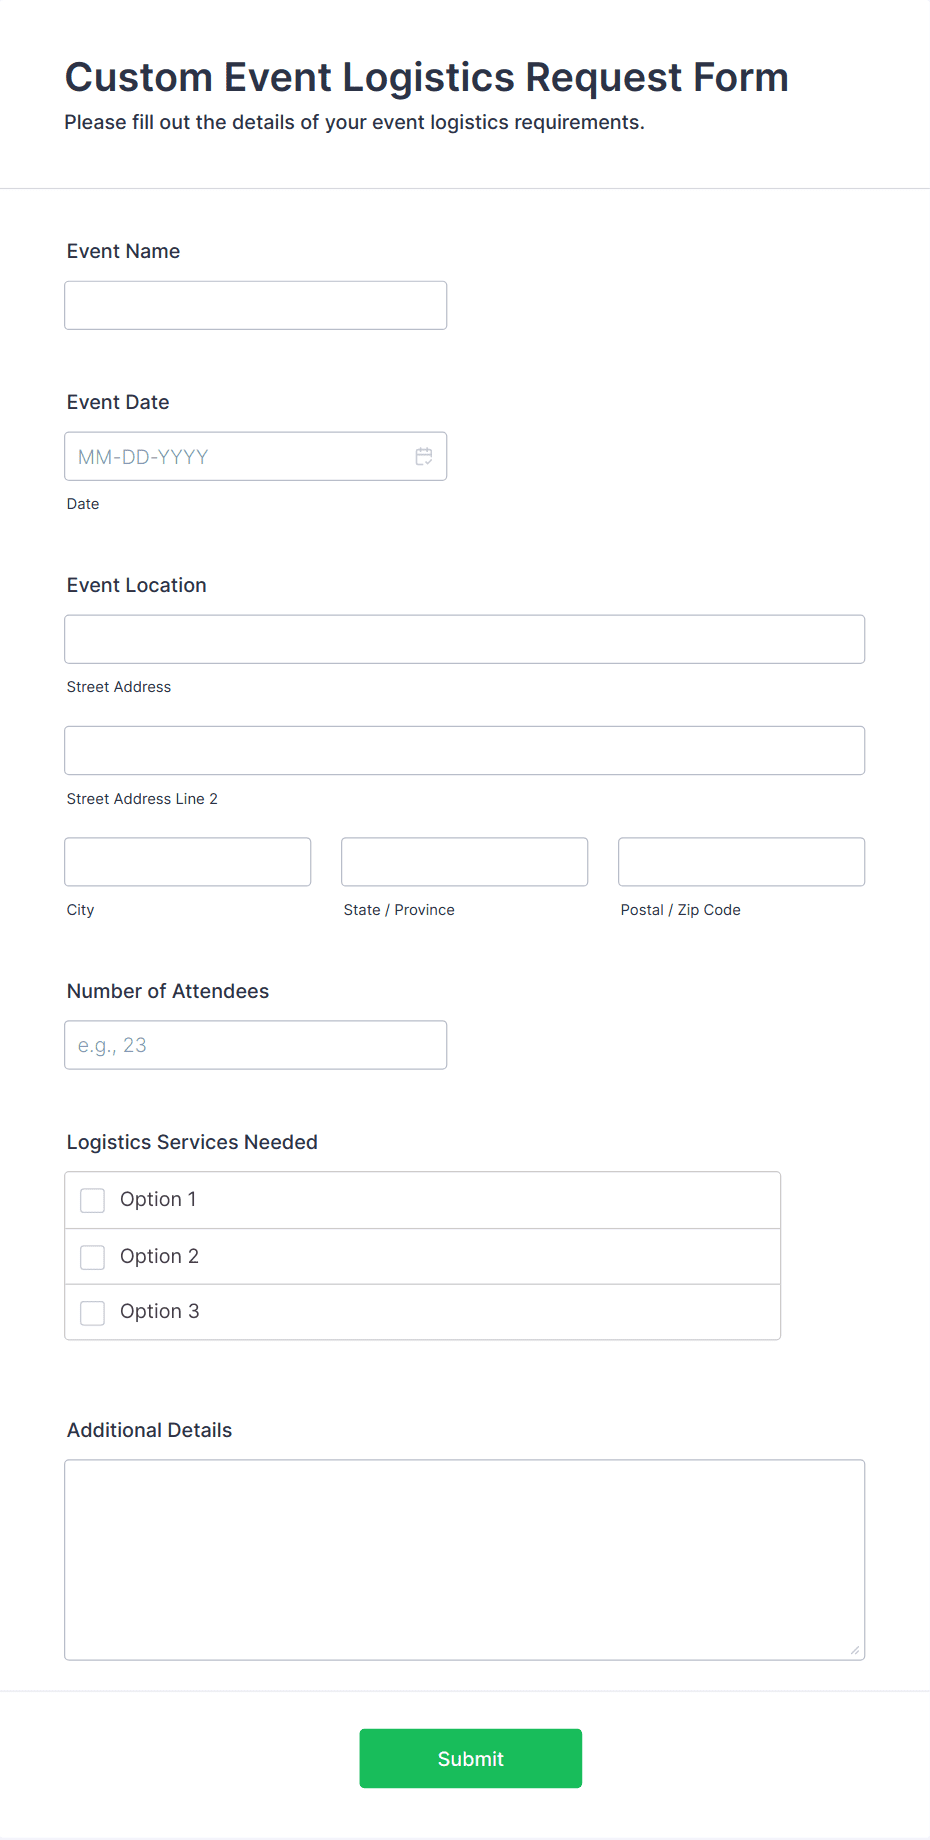Click the Event Date label
Viewport: 930px width, 1840px height.
coord(118,402)
